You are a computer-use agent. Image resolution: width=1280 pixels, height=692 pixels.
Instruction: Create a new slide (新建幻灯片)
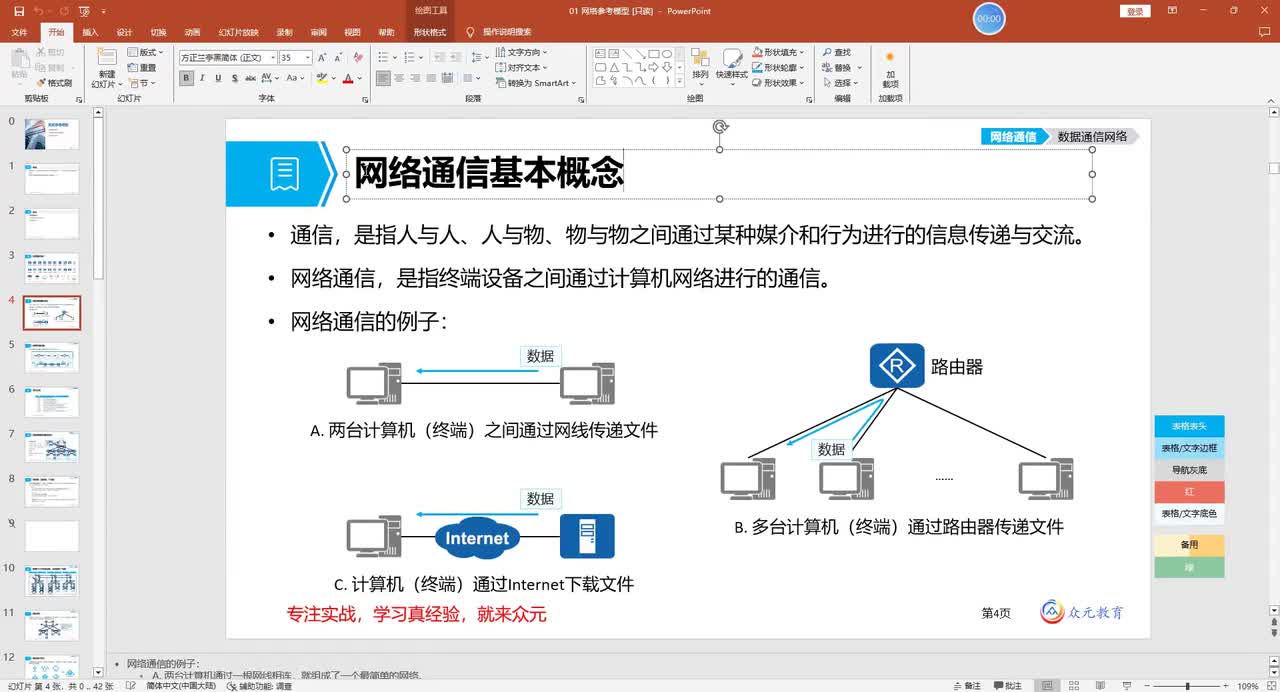107,68
